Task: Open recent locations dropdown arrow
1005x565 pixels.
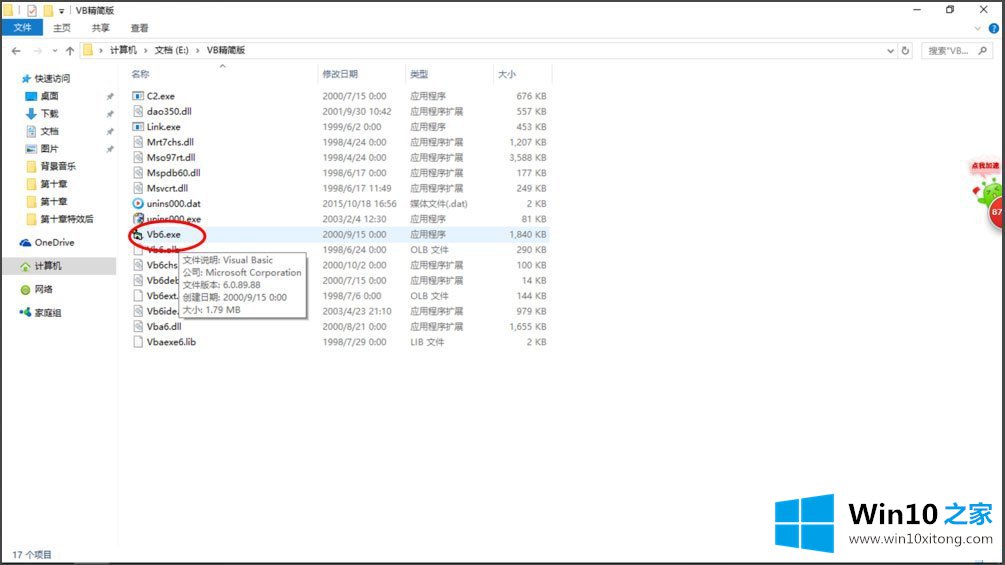Action: coord(54,51)
